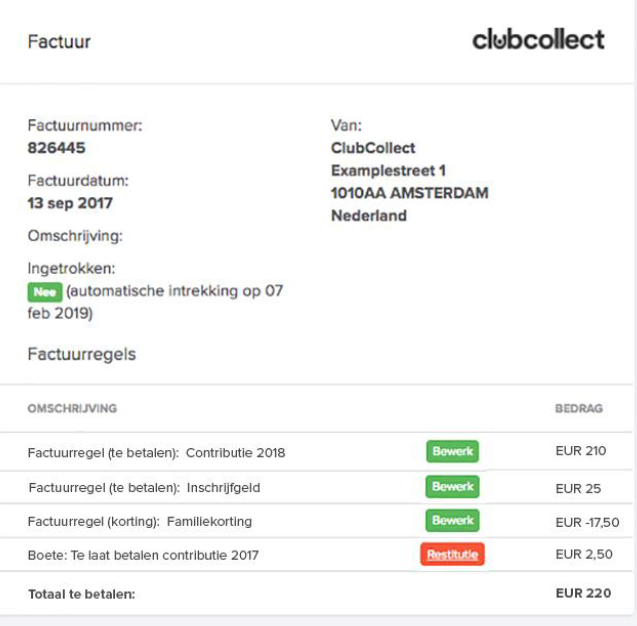Image resolution: width=637 pixels, height=626 pixels.
Task: Click the OMSCHRIJVING column header
Action: click(72, 408)
